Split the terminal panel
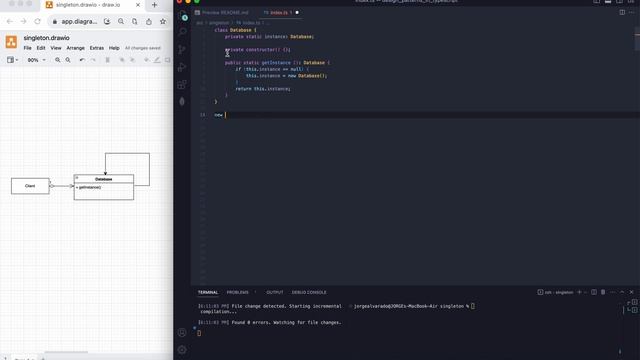 594,292
